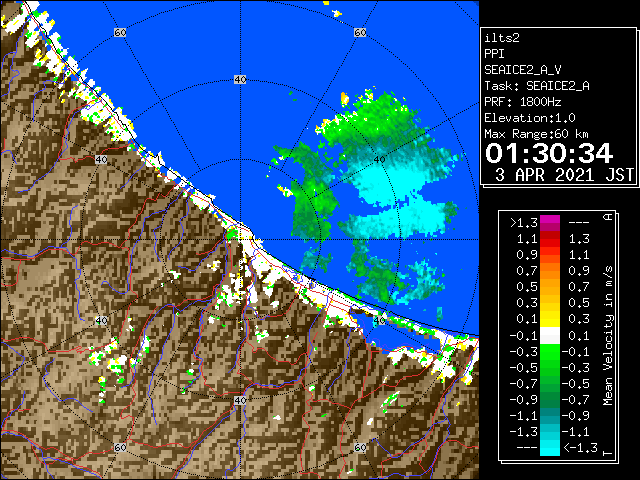Click the '<-1.3' legend label
This screenshot has width=640, height=480.
580,447
